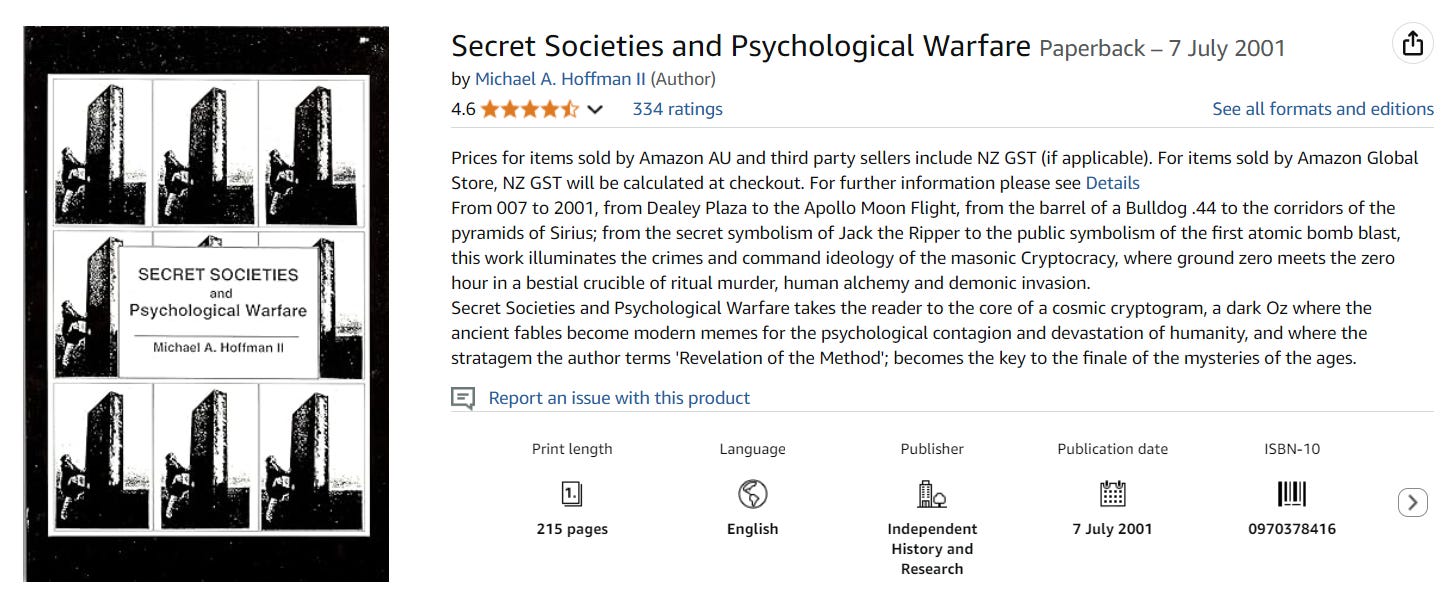Click the star rating icons
This screenshot has width=1453, height=608.
click(x=529, y=109)
